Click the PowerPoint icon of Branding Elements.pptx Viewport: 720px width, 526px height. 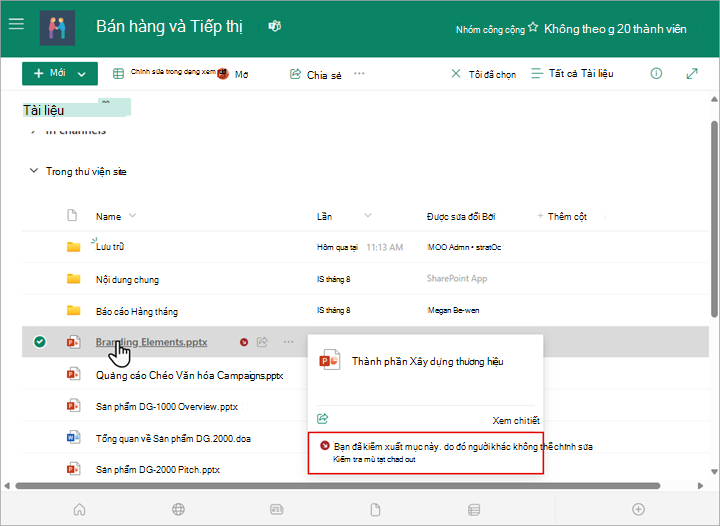(x=73, y=342)
